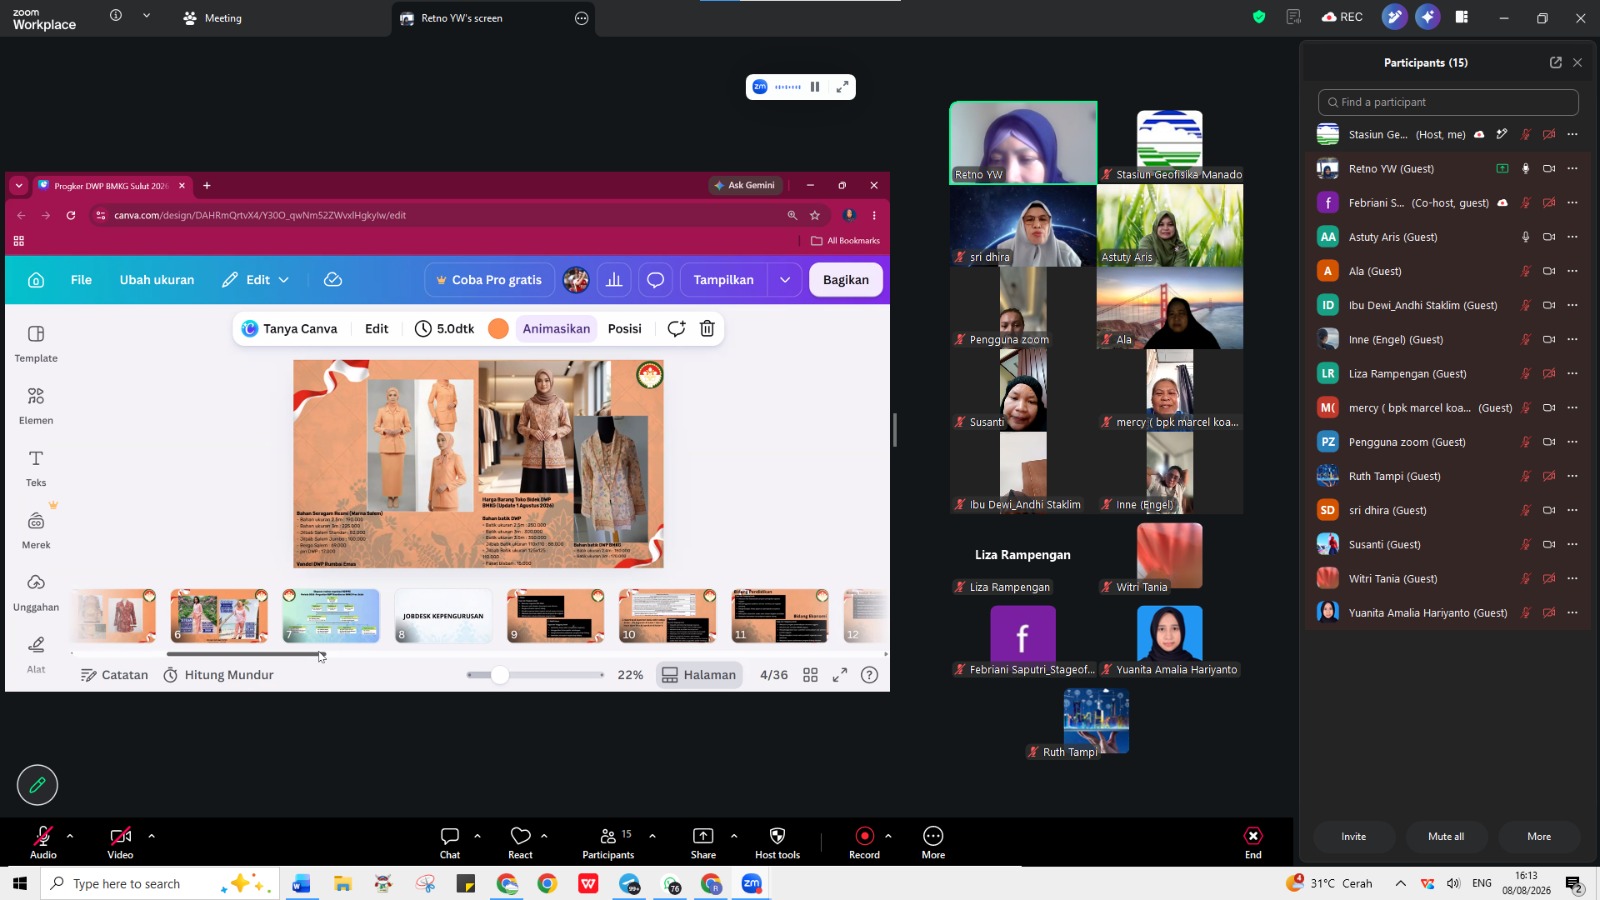Open the Zoom annotation pencil tool
This screenshot has height=900, width=1600.
(37, 785)
